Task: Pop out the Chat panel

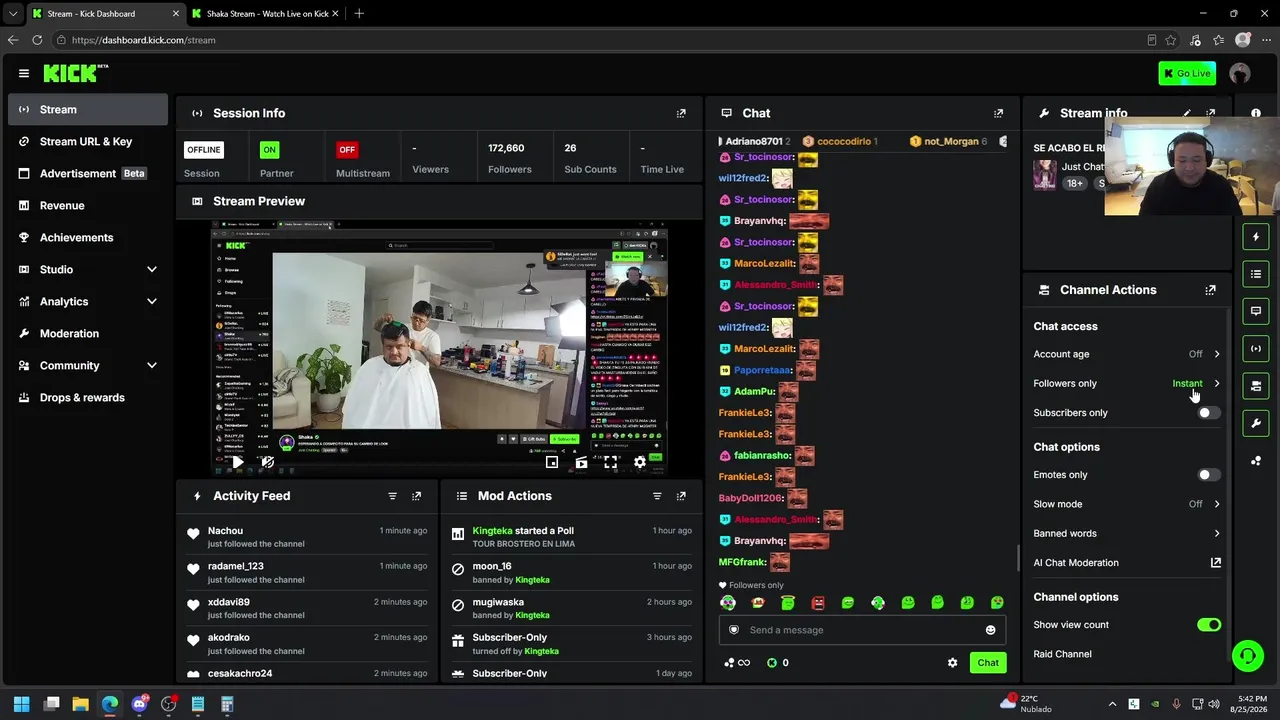Action: pos(998,113)
